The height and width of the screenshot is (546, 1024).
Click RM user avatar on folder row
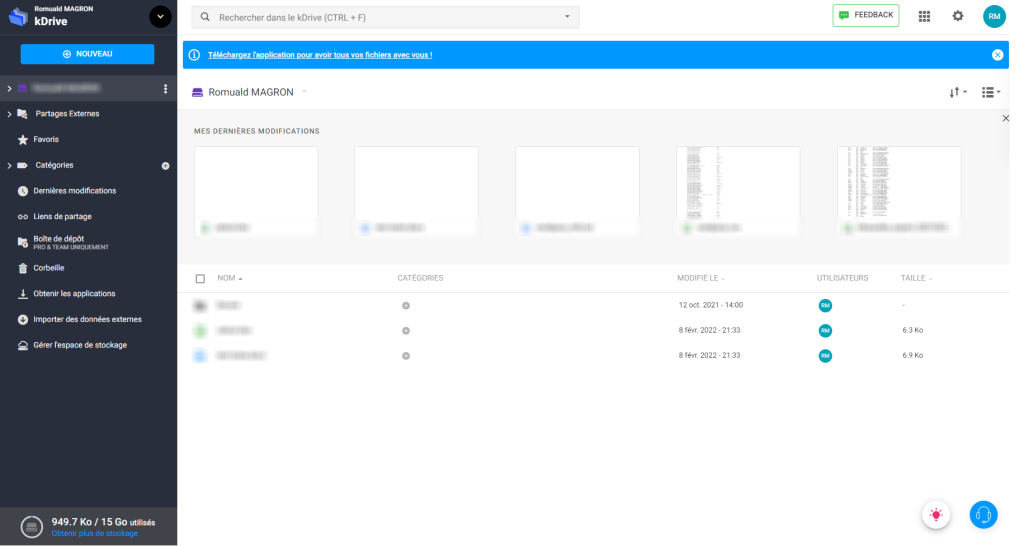click(825, 306)
